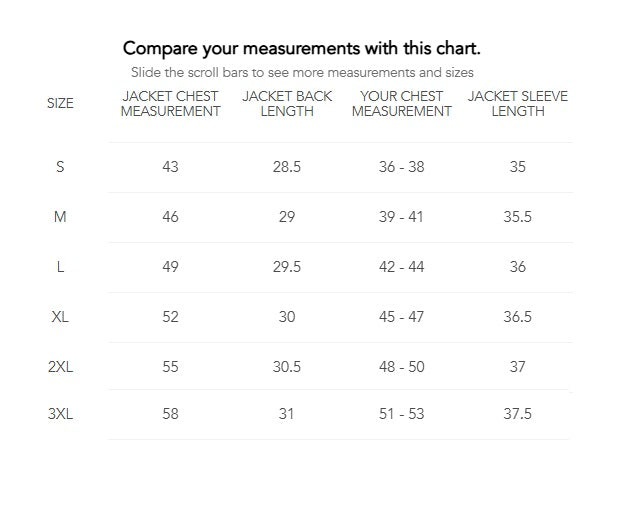The width and height of the screenshot is (620, 509).
Task: Click the 46 jacket chest cell
Action: (x=170, y=217)
